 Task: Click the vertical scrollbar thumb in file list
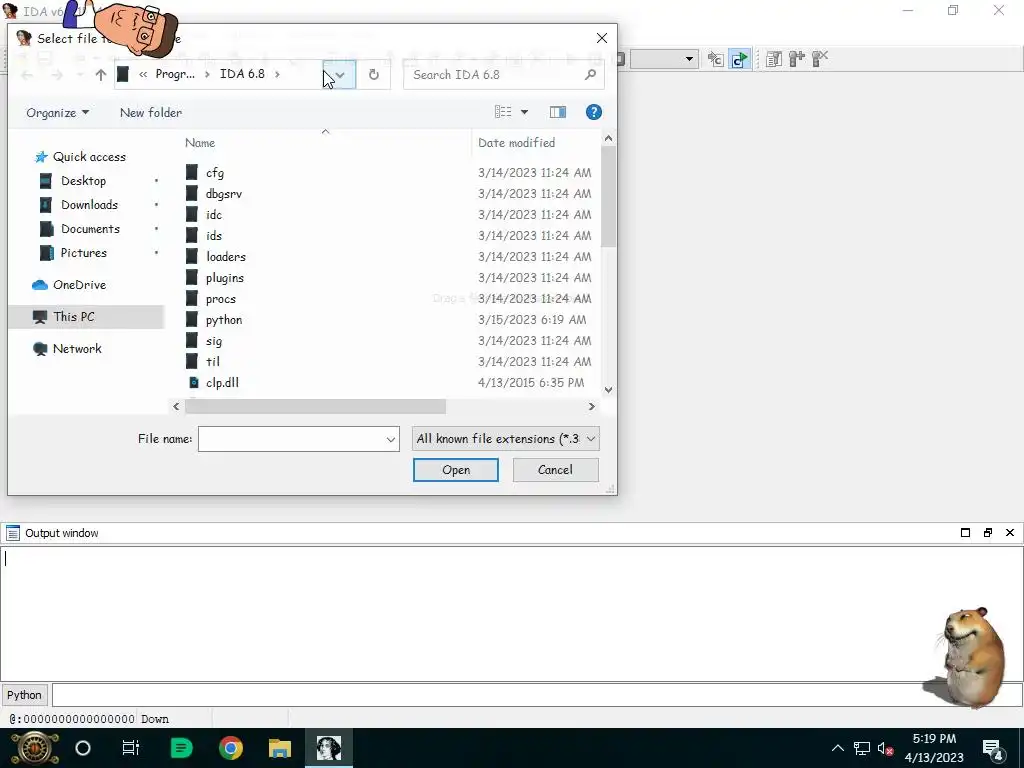pos(608,196)
